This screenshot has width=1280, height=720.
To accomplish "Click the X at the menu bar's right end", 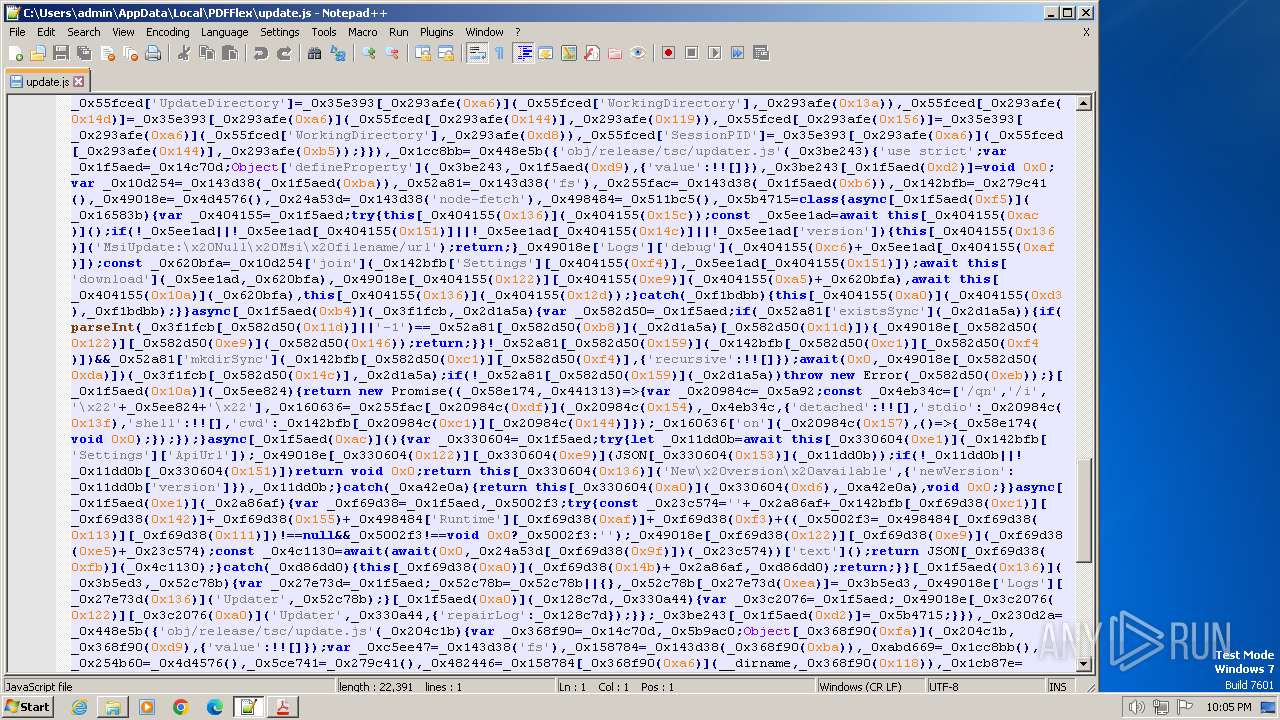I will tap(1086, 32).
